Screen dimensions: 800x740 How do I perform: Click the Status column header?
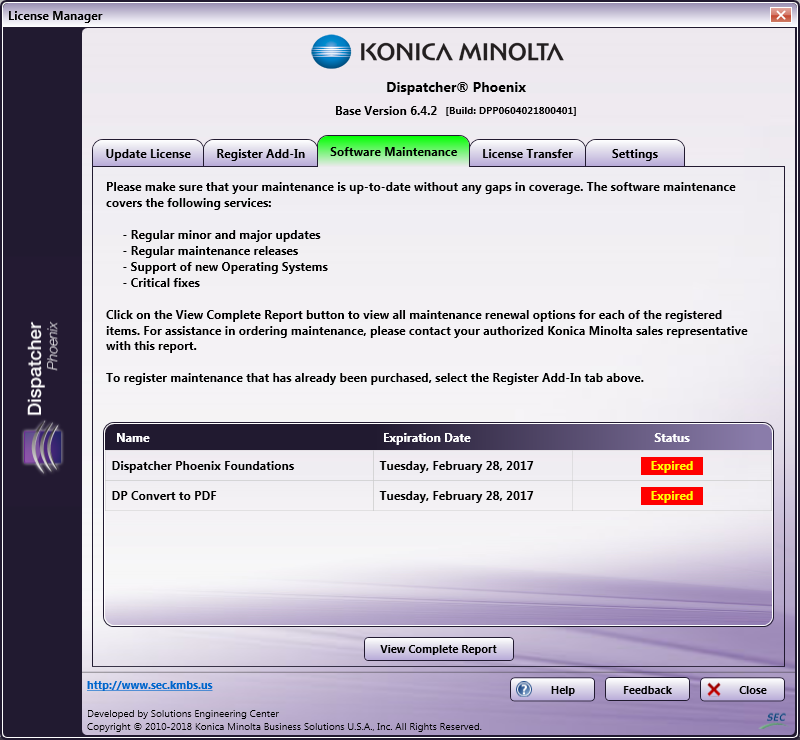coord(671,437)
